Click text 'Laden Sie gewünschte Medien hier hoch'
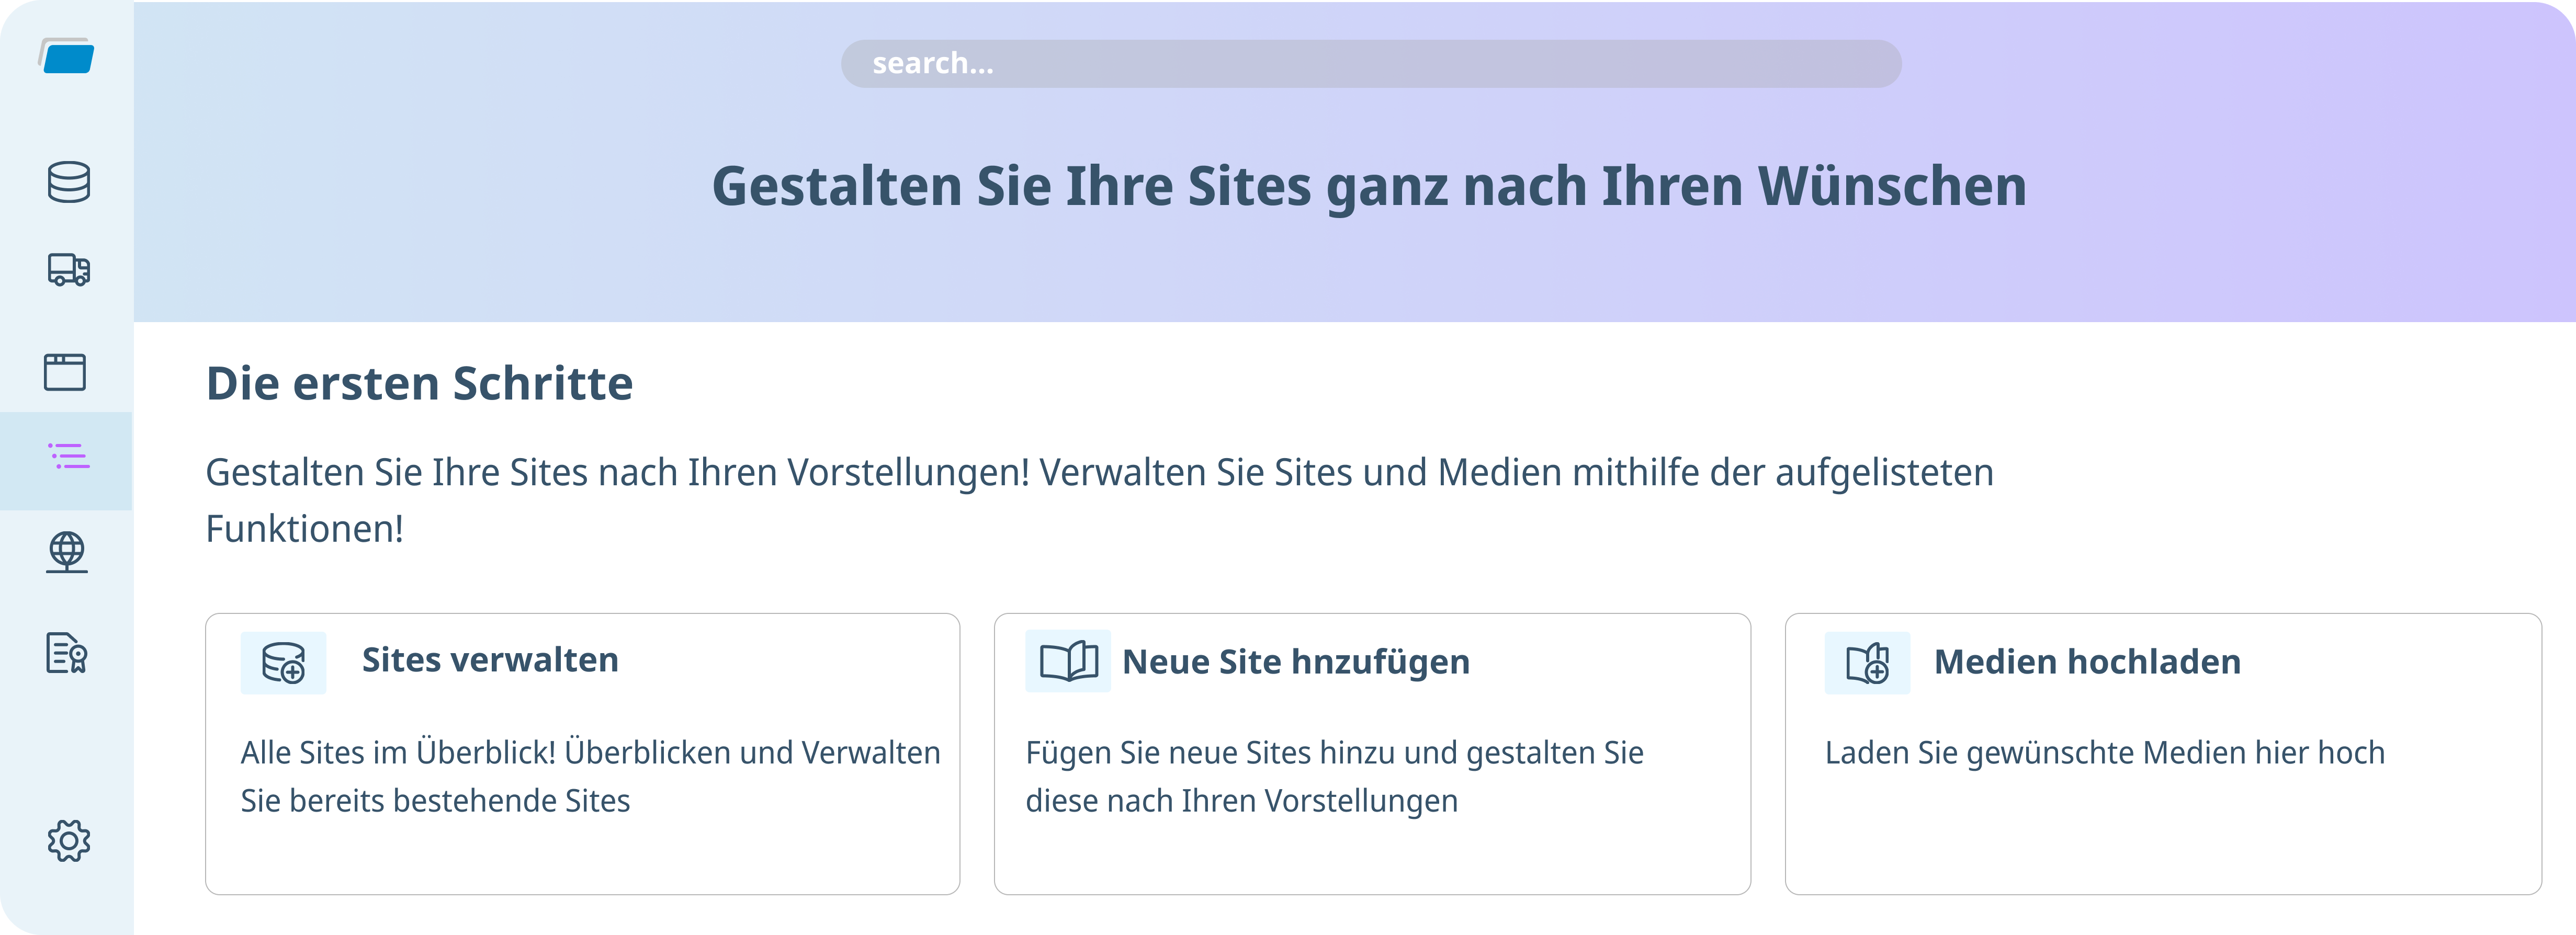The width and height of the screenshot is (2576, 935). click(2105, 752)
